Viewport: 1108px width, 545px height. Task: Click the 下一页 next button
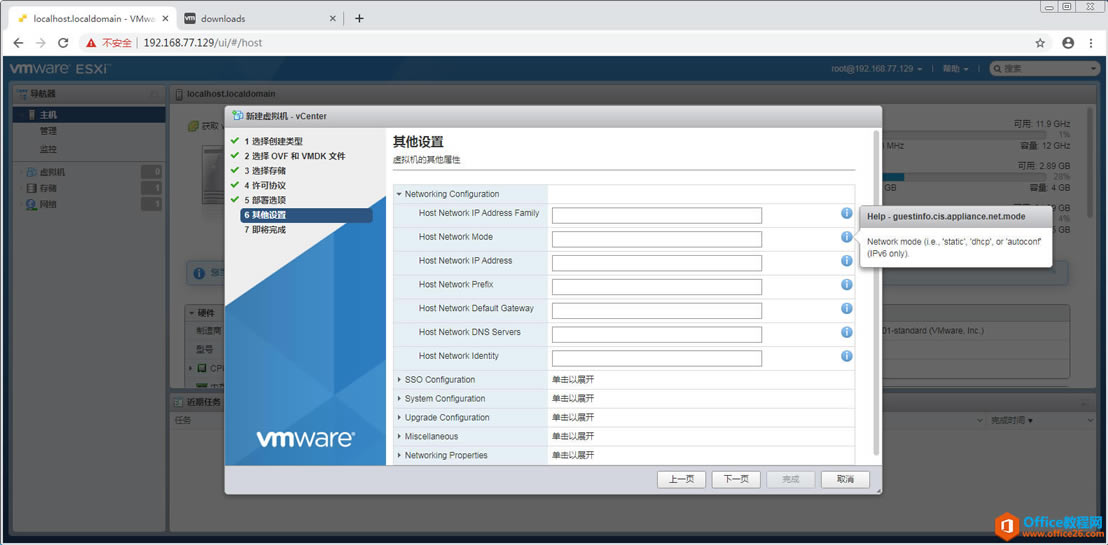pos(736,479)
